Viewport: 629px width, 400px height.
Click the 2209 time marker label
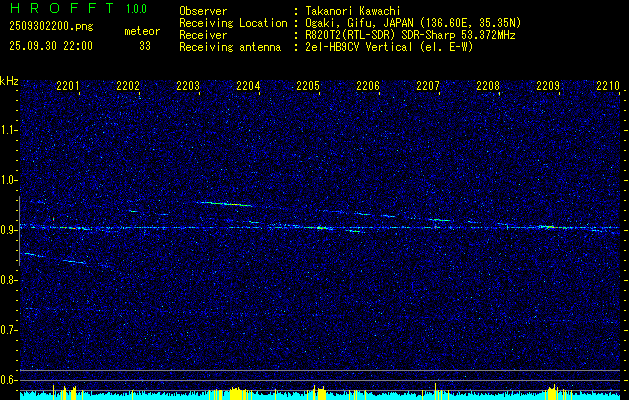click(548, 86)
